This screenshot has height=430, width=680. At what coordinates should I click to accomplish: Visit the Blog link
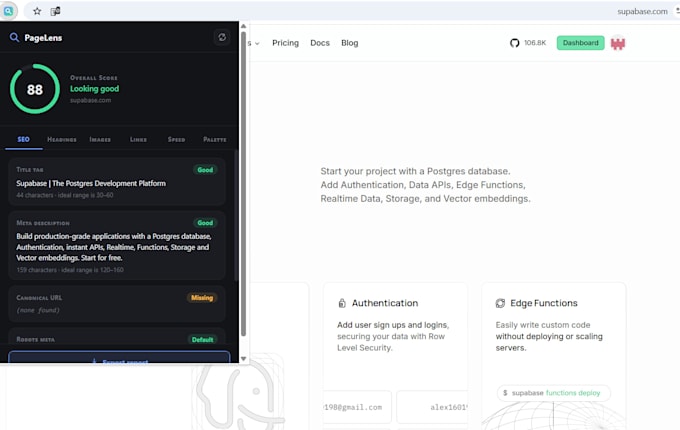point(350,43)
